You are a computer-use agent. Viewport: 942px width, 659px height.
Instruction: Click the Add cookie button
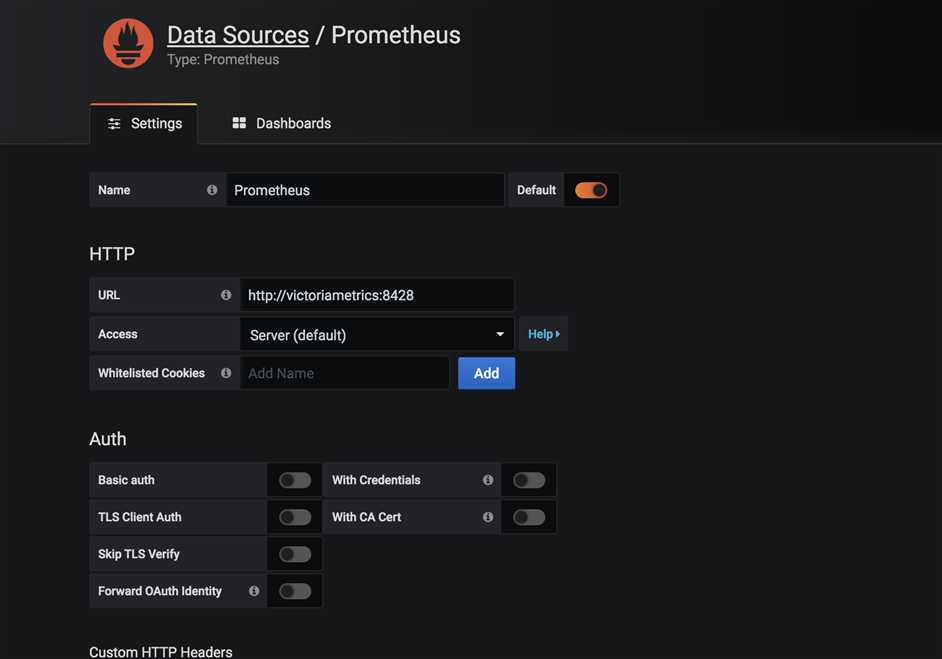click(487, 373)
